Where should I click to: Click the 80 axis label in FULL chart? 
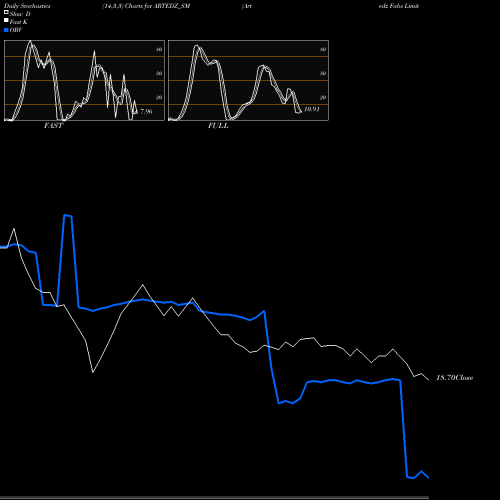click(x=323, y=49)
